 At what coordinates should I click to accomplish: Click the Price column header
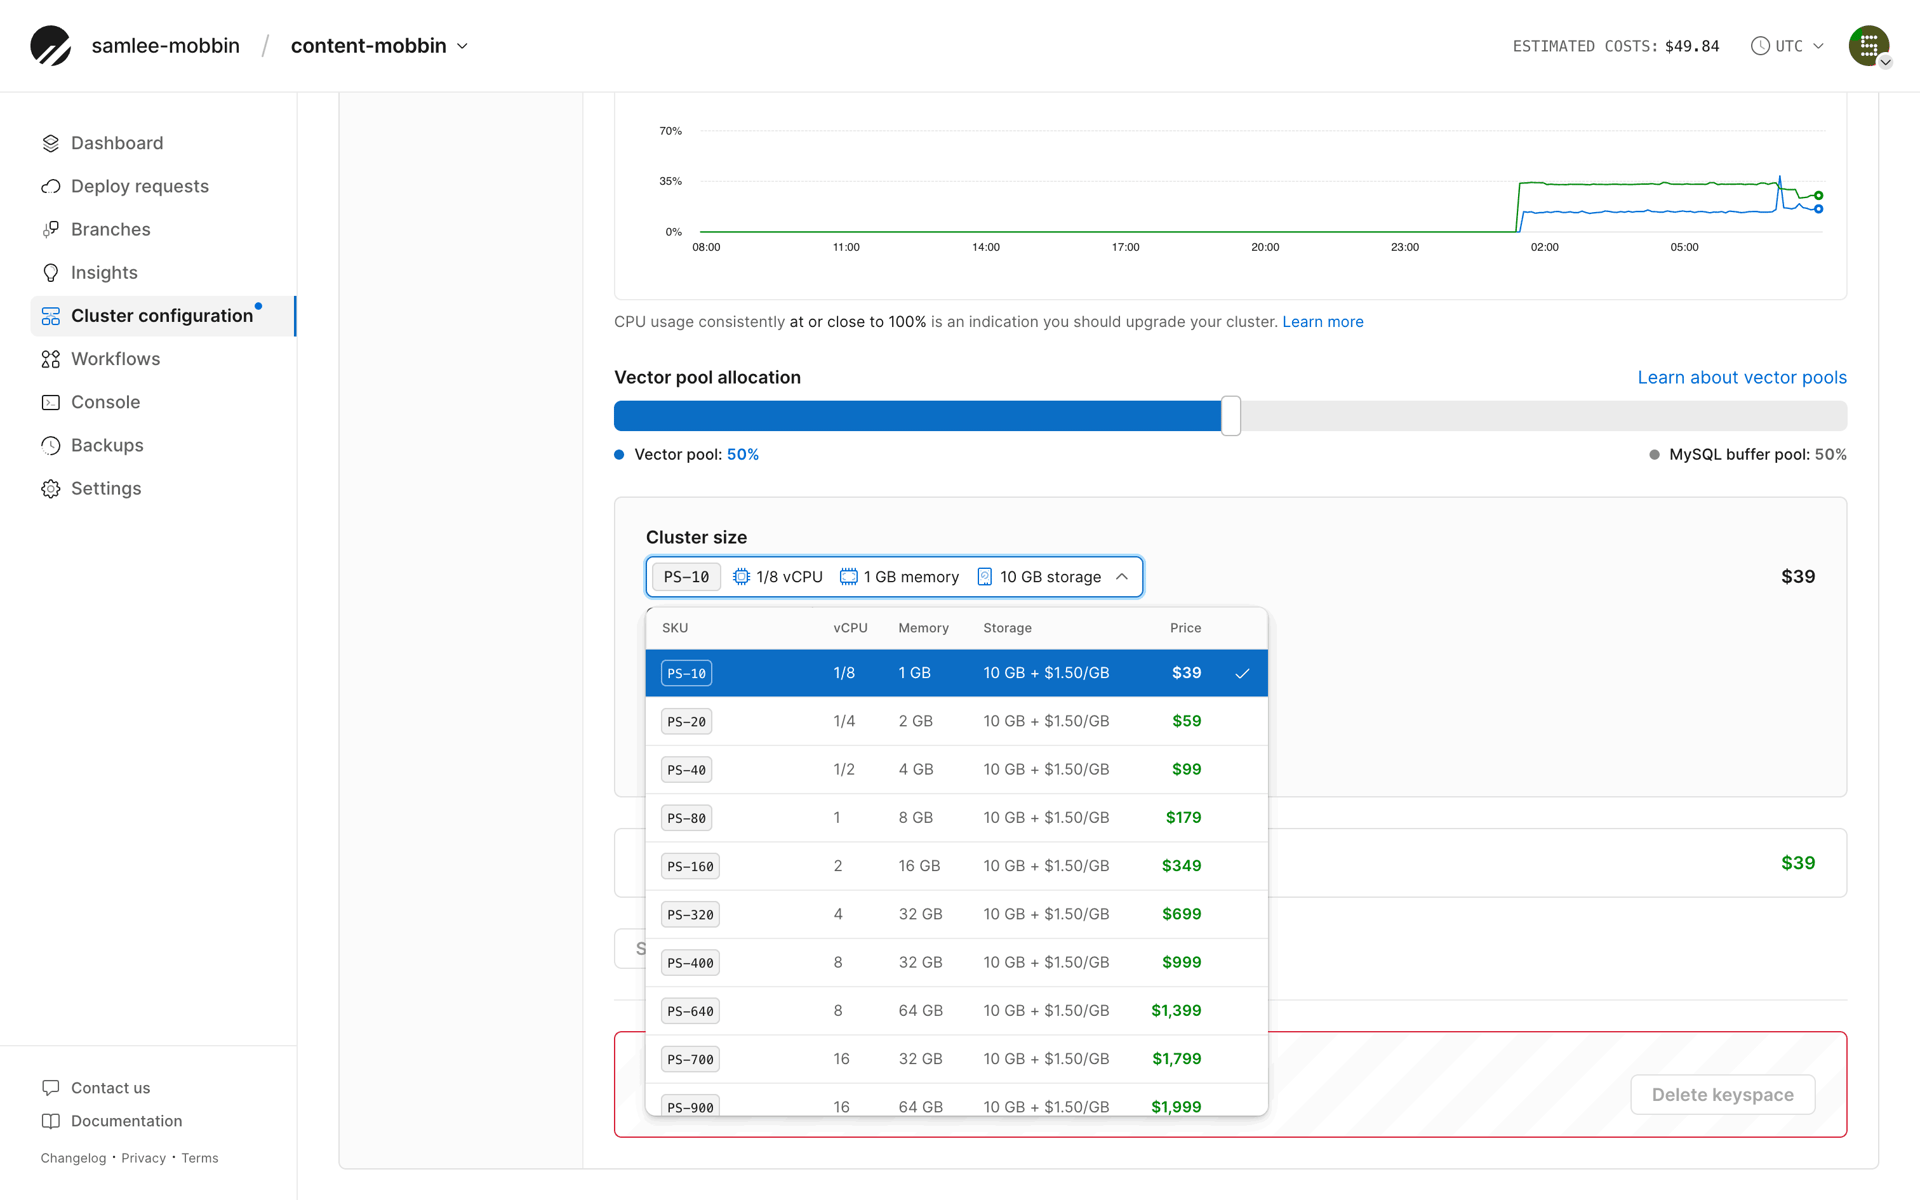(x=1185, y=628)
